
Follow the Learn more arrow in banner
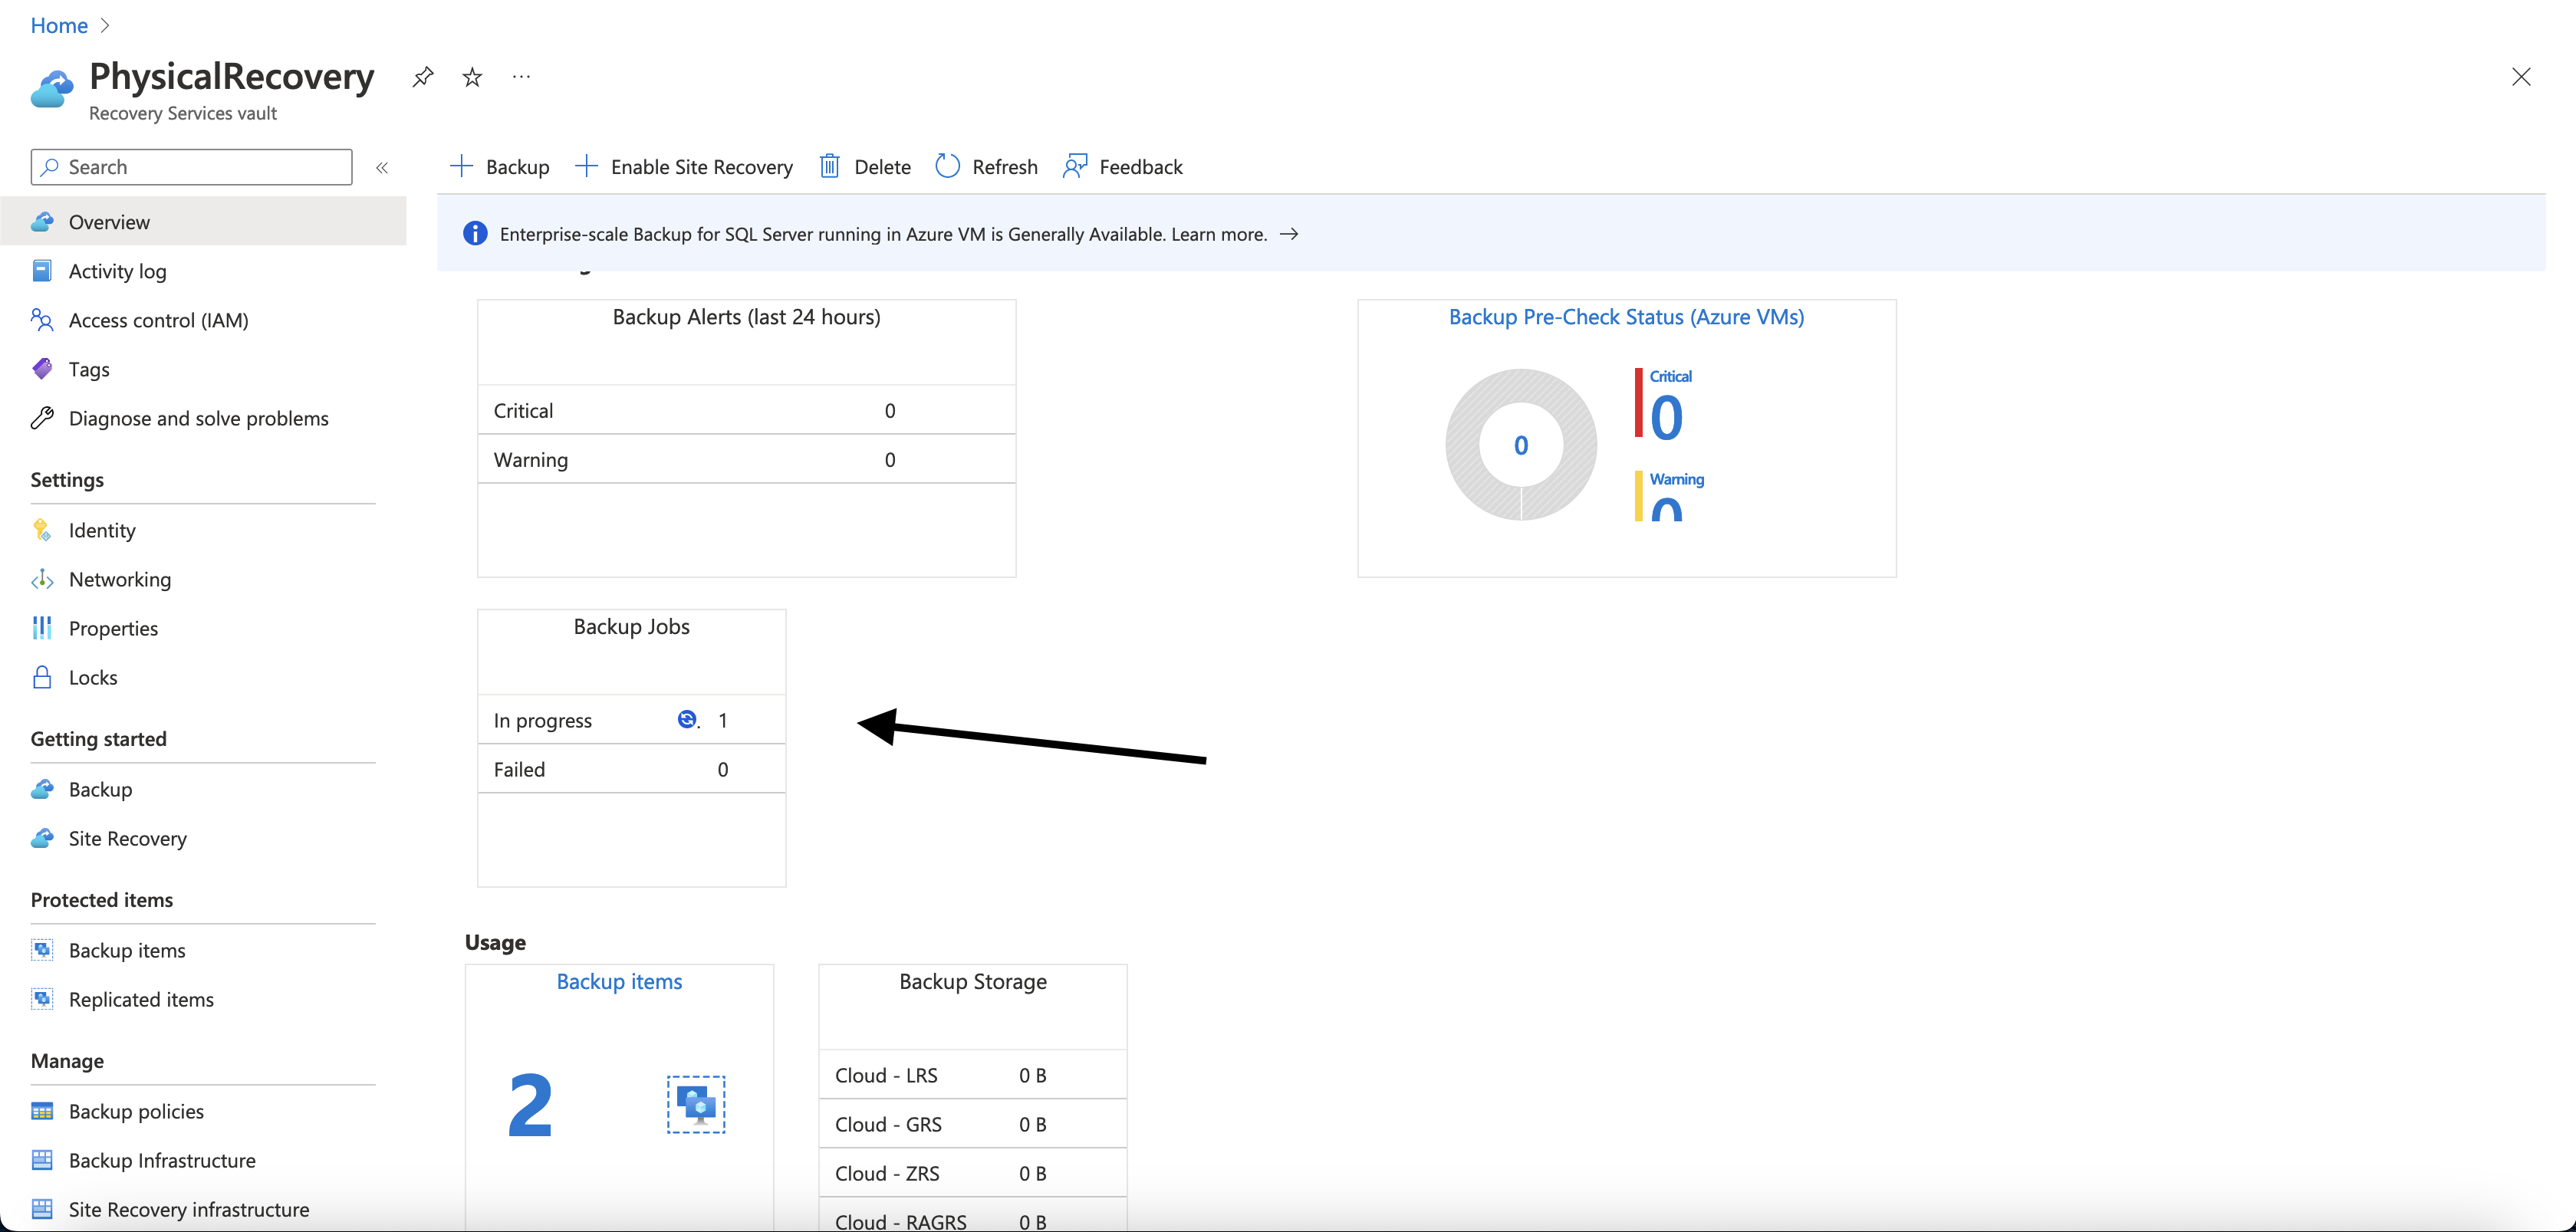click(1289, 234)
